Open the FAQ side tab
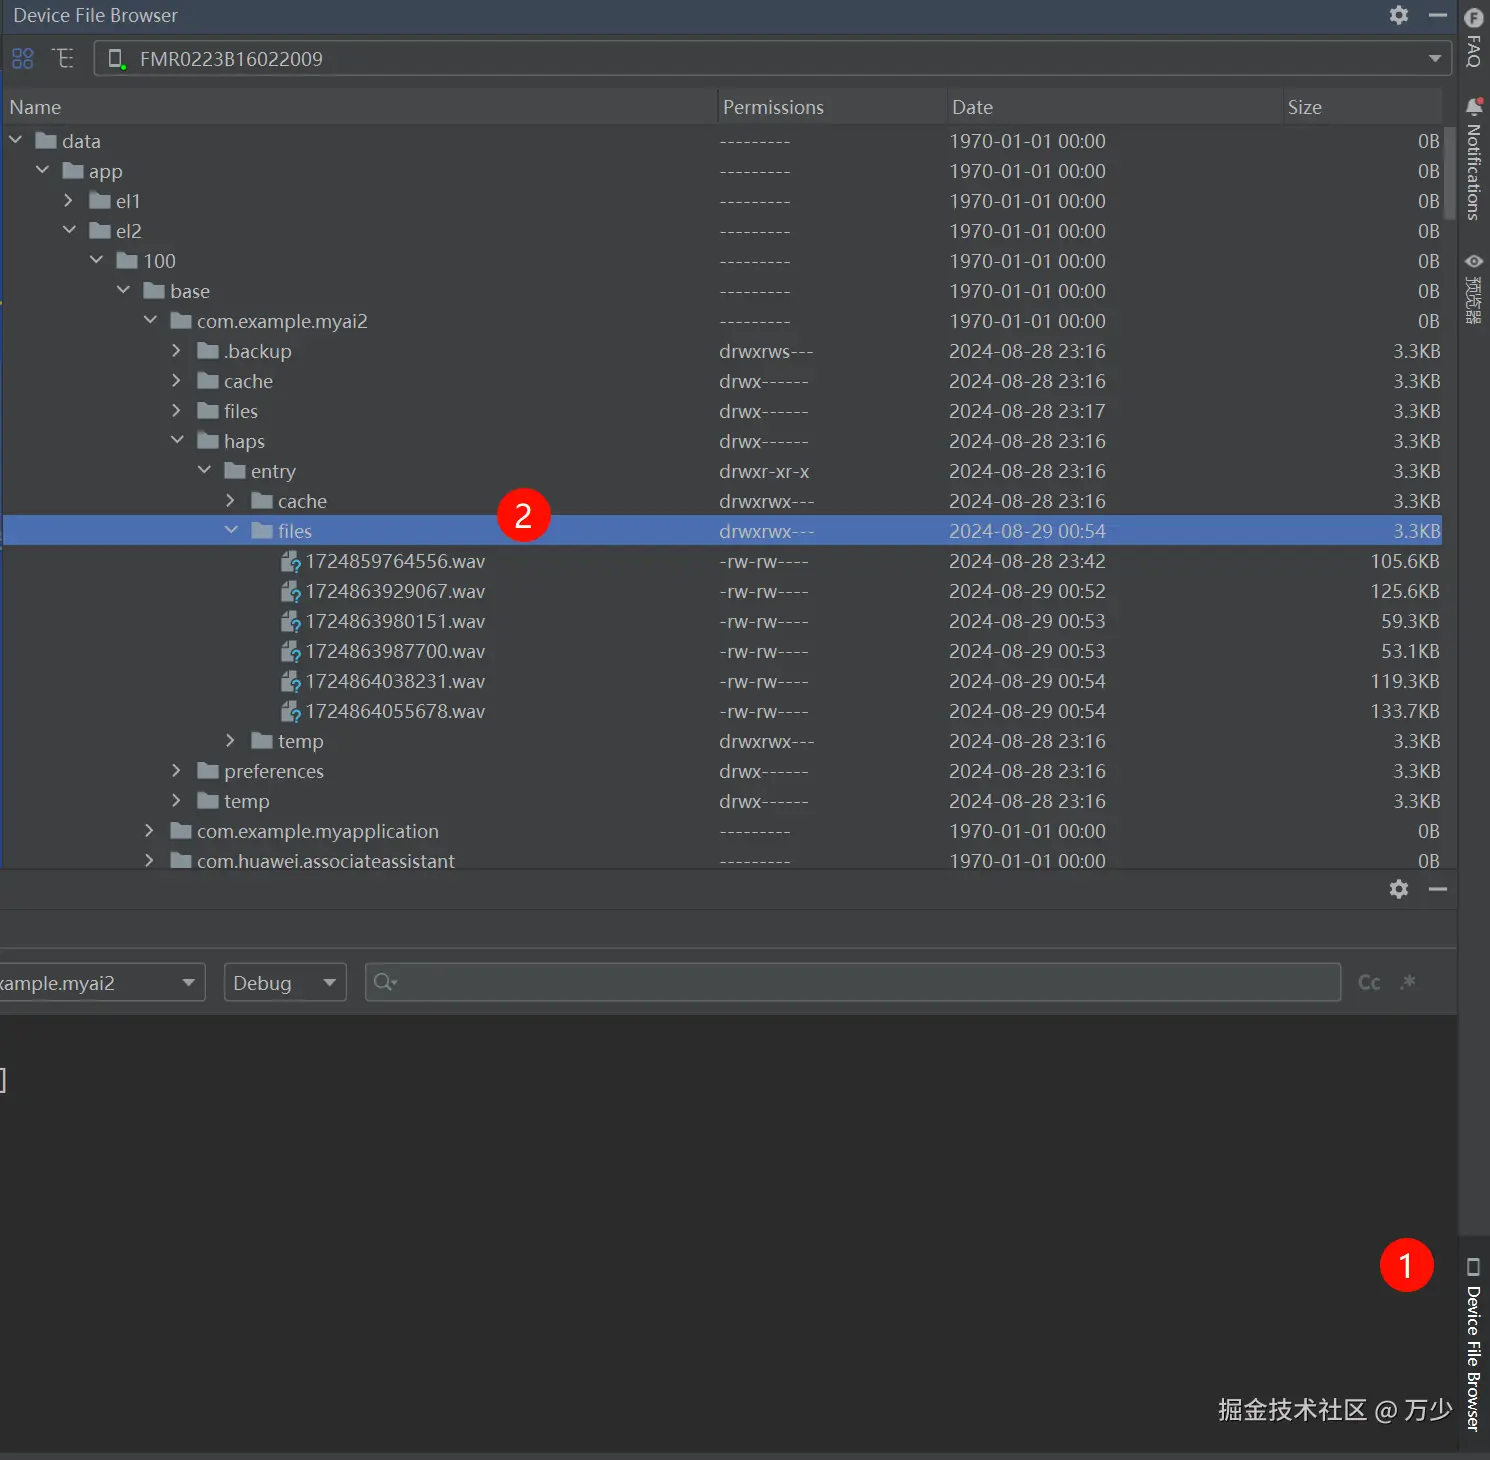 1473,38
